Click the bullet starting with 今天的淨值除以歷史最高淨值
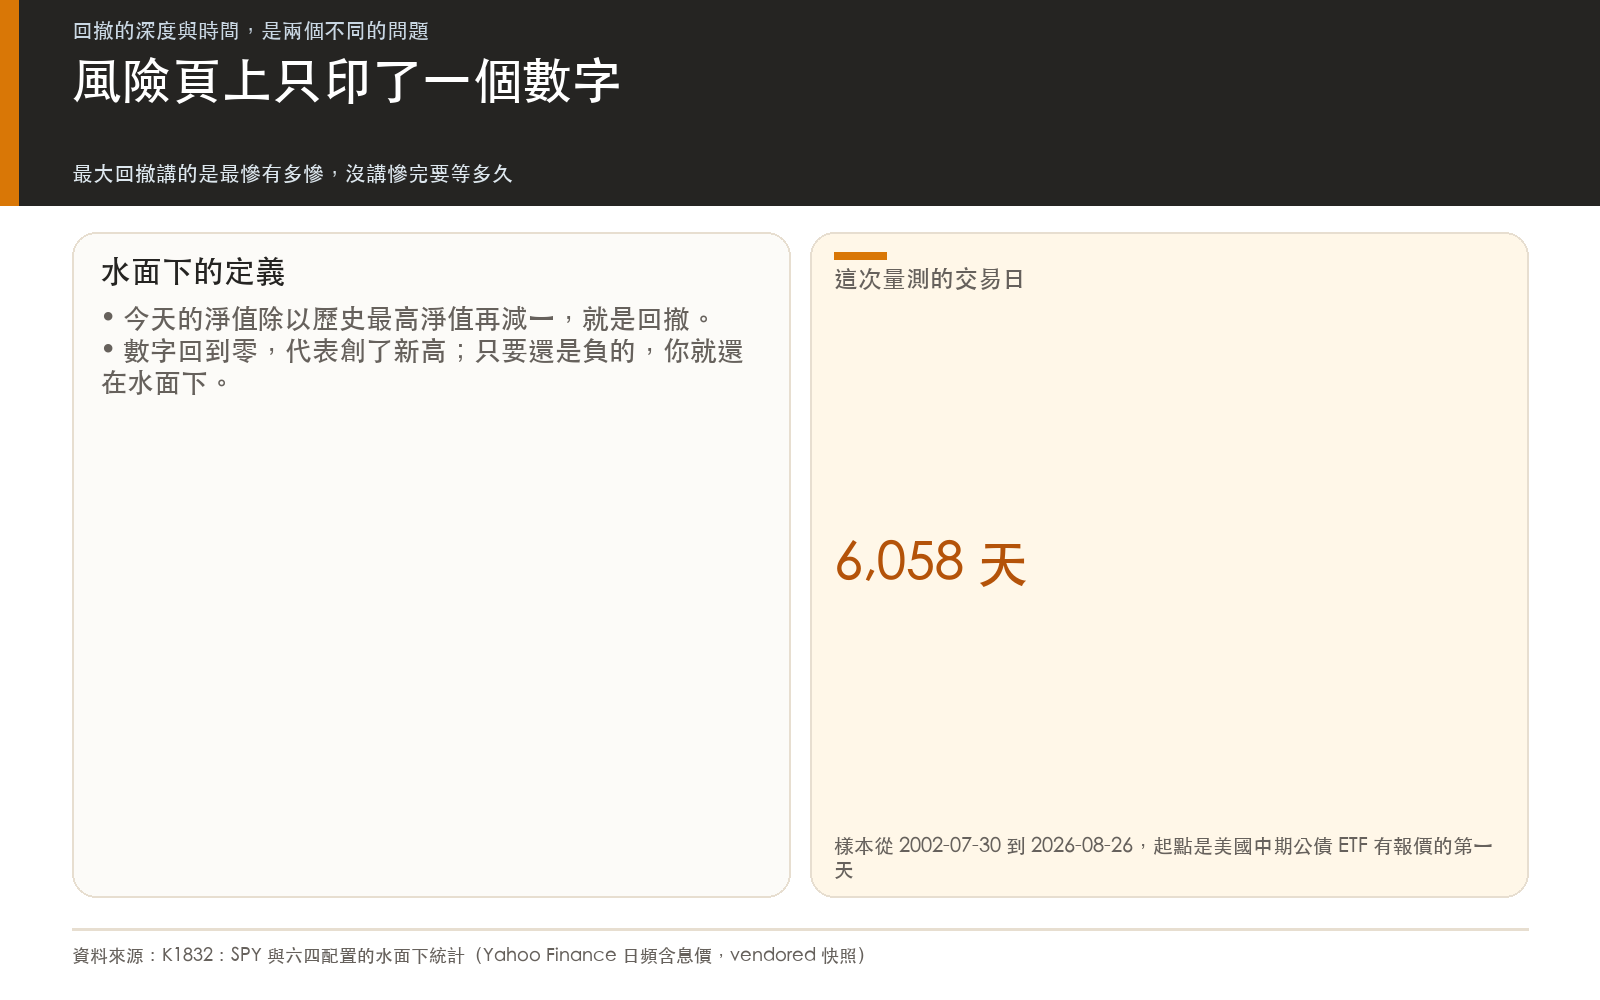1600x1000 pixels. [x=408, y=319]
